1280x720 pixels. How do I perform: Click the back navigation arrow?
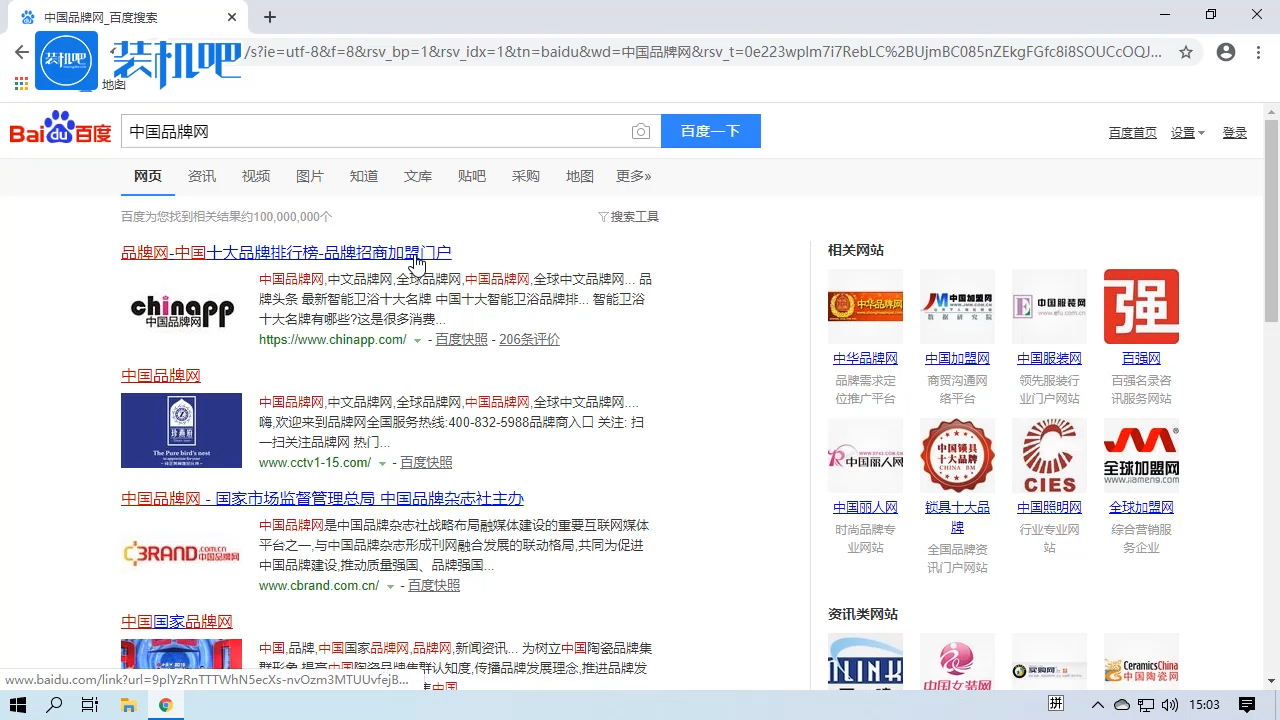22,52
